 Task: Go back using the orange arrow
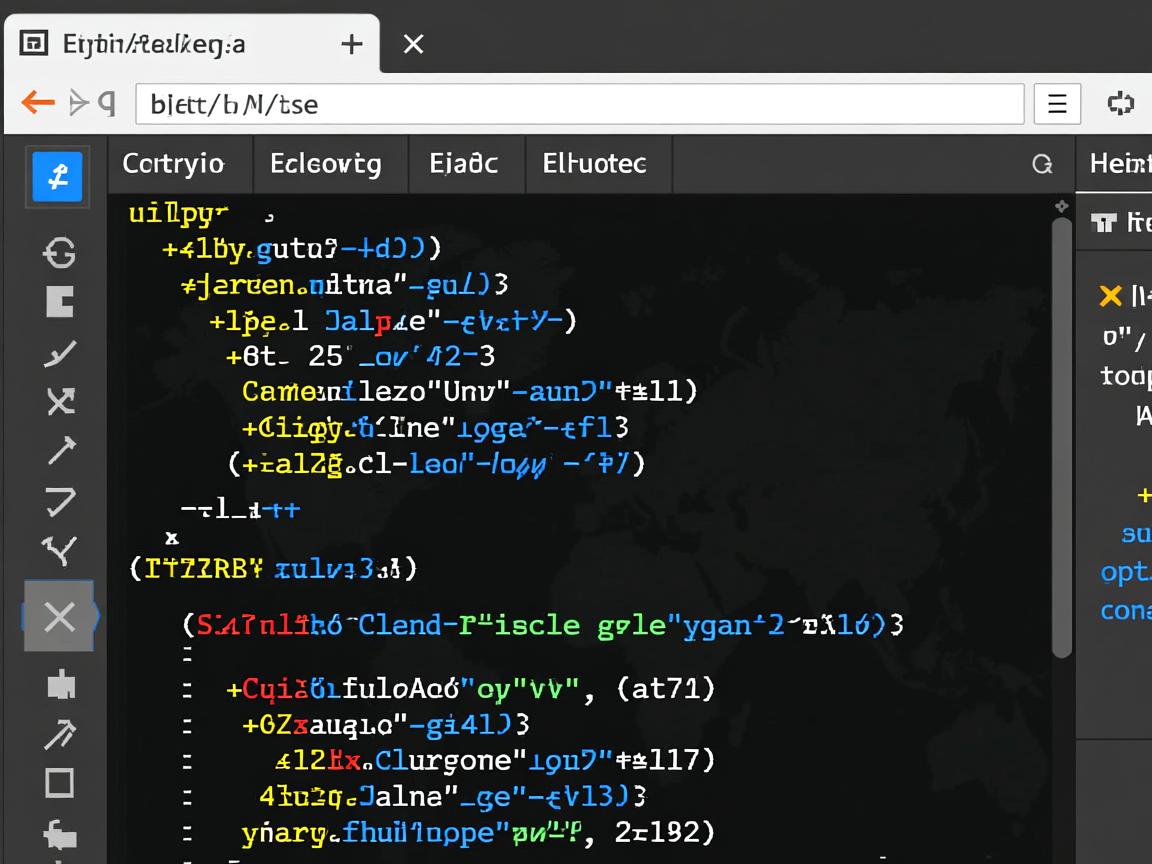(x=38, y=102)
